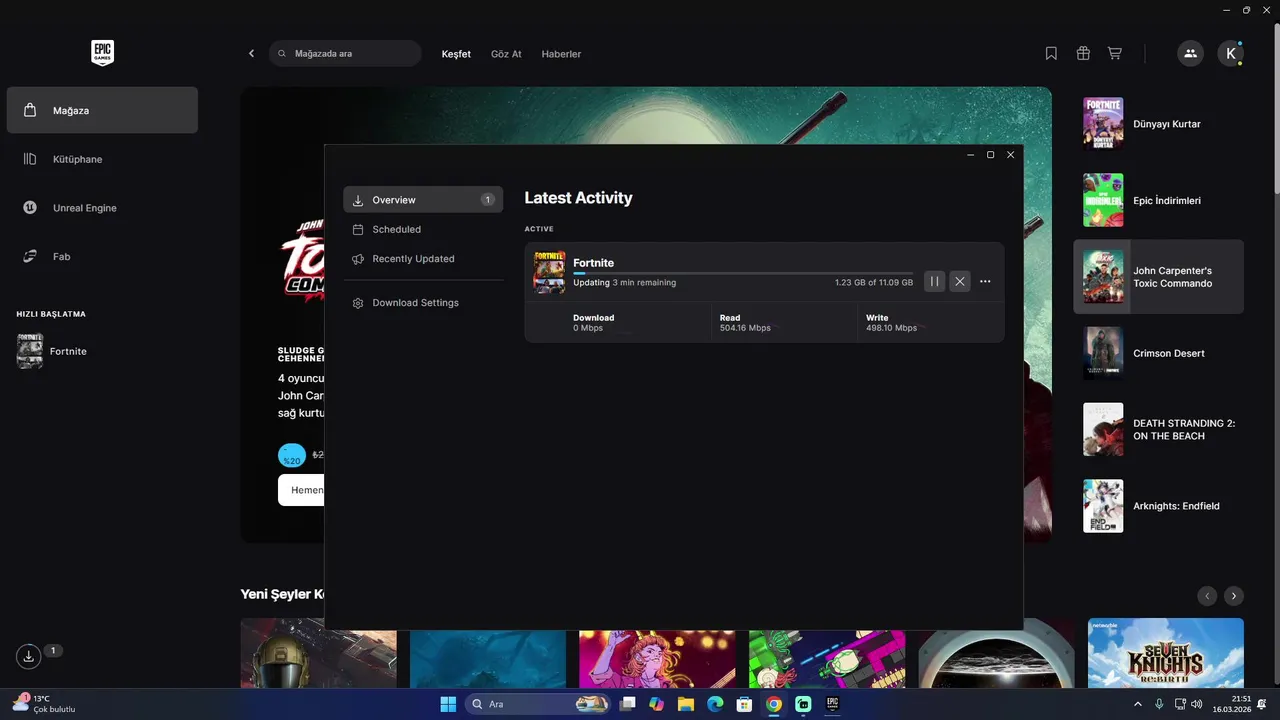This screenshot has height=720, width=1280.
Task: Click the Mağaza sidebar item
Action: [x=102, y=110]
